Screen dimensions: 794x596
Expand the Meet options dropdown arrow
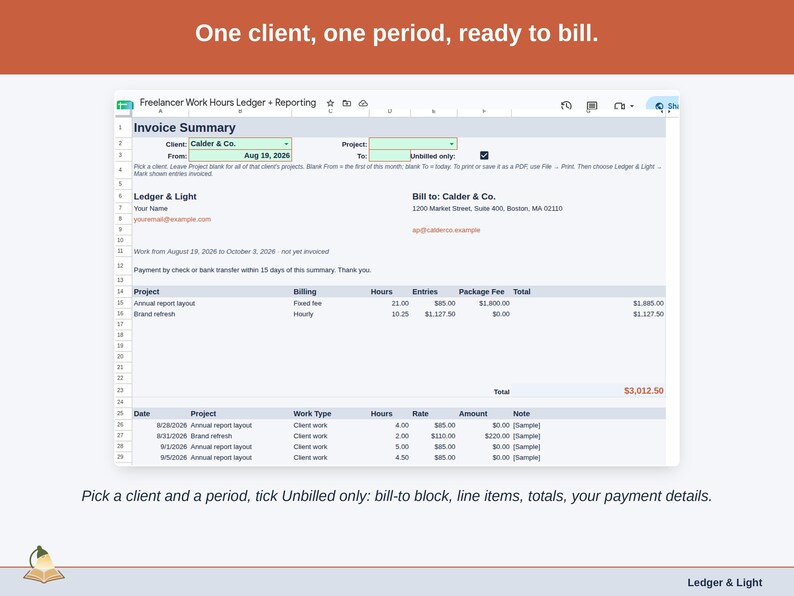tap(632, 106)
